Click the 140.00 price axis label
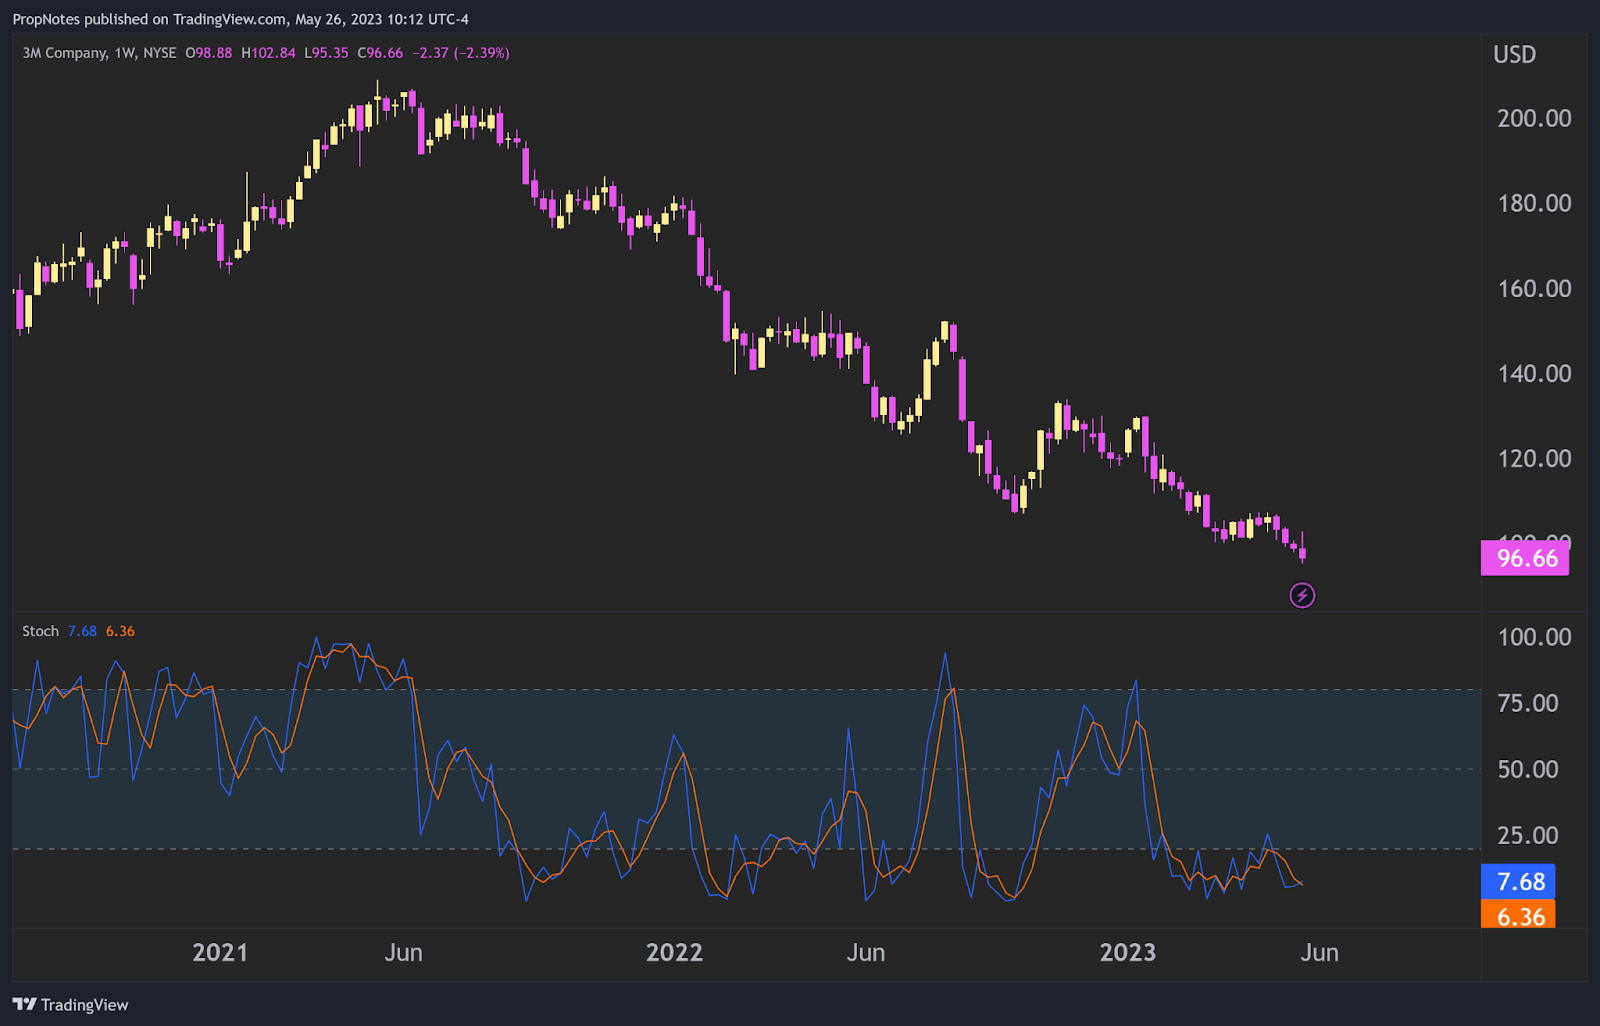 pos(1534,373)
